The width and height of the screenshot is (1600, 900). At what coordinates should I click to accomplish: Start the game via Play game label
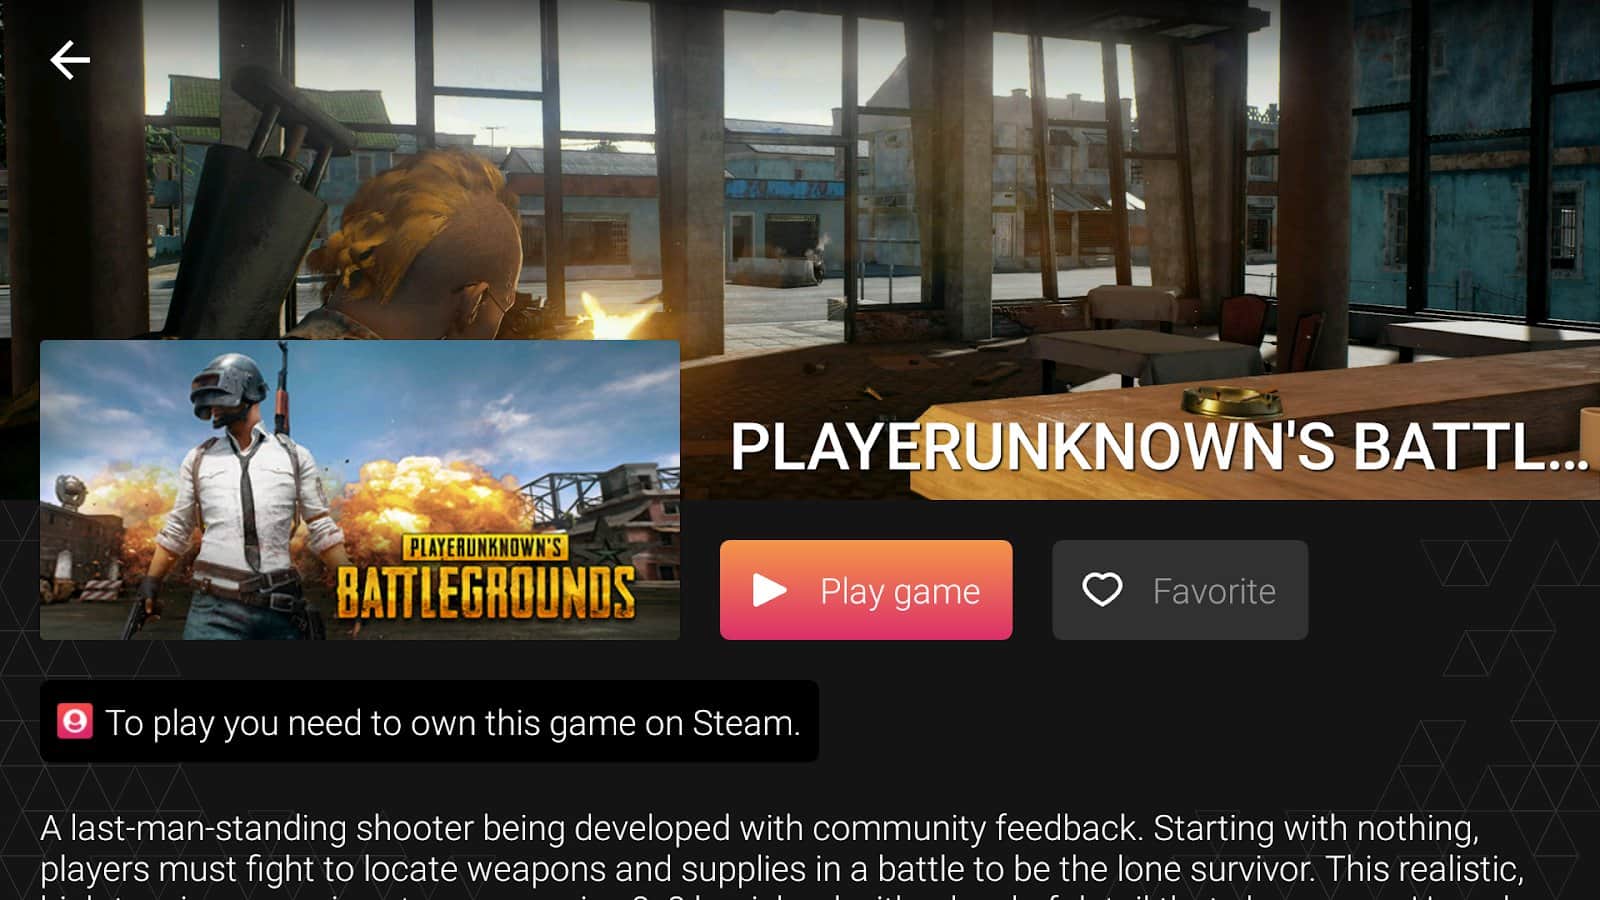[900, 592]
